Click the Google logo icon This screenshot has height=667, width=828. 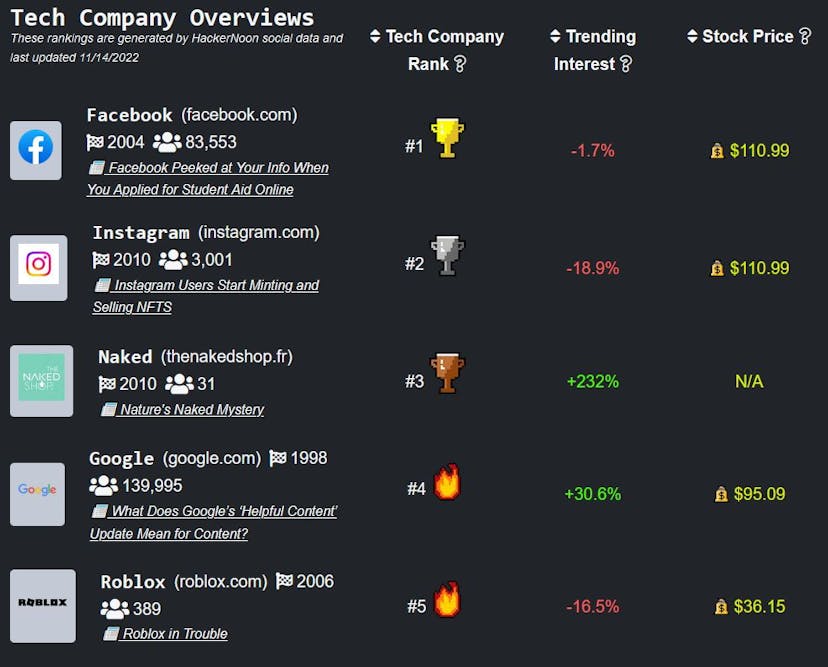click(x=37, y=493)
